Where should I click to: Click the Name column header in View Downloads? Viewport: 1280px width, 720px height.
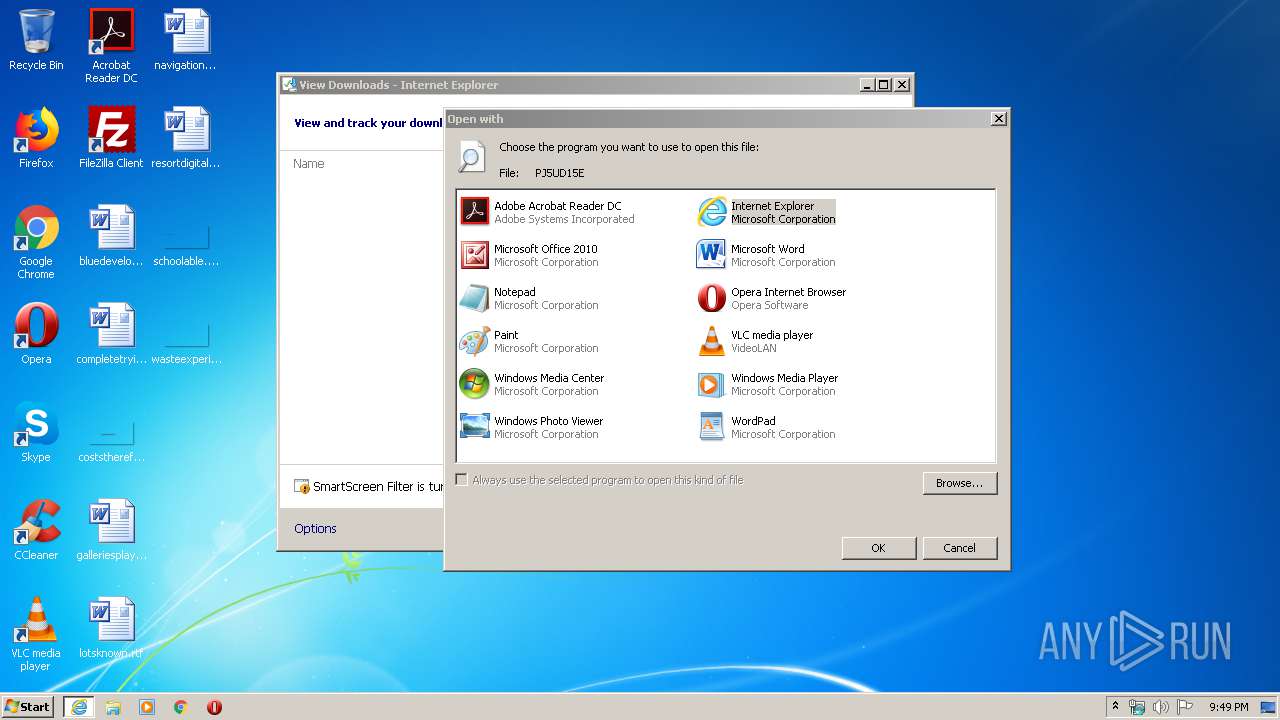pos(308,164)
